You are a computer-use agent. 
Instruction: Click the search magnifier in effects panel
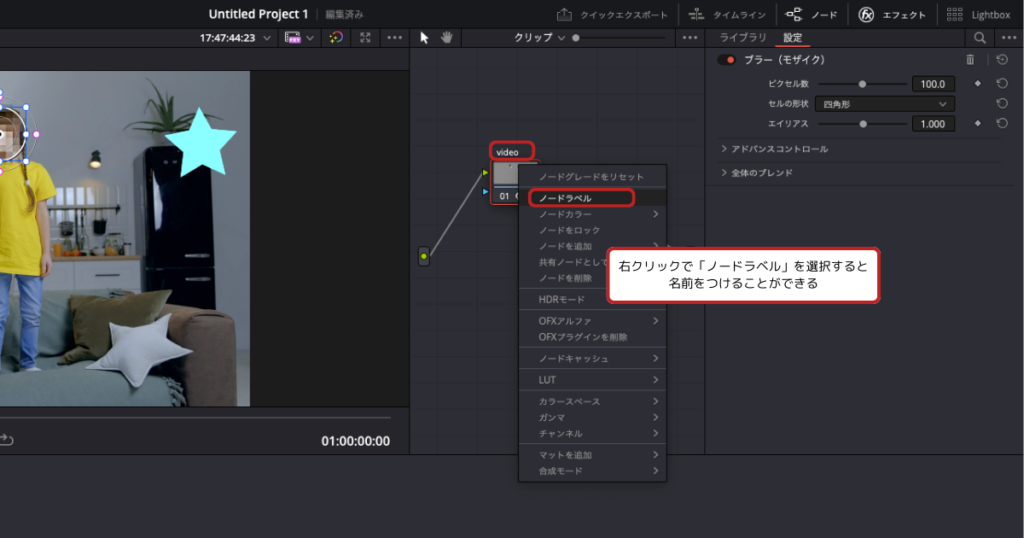click(x=979, y=37)
